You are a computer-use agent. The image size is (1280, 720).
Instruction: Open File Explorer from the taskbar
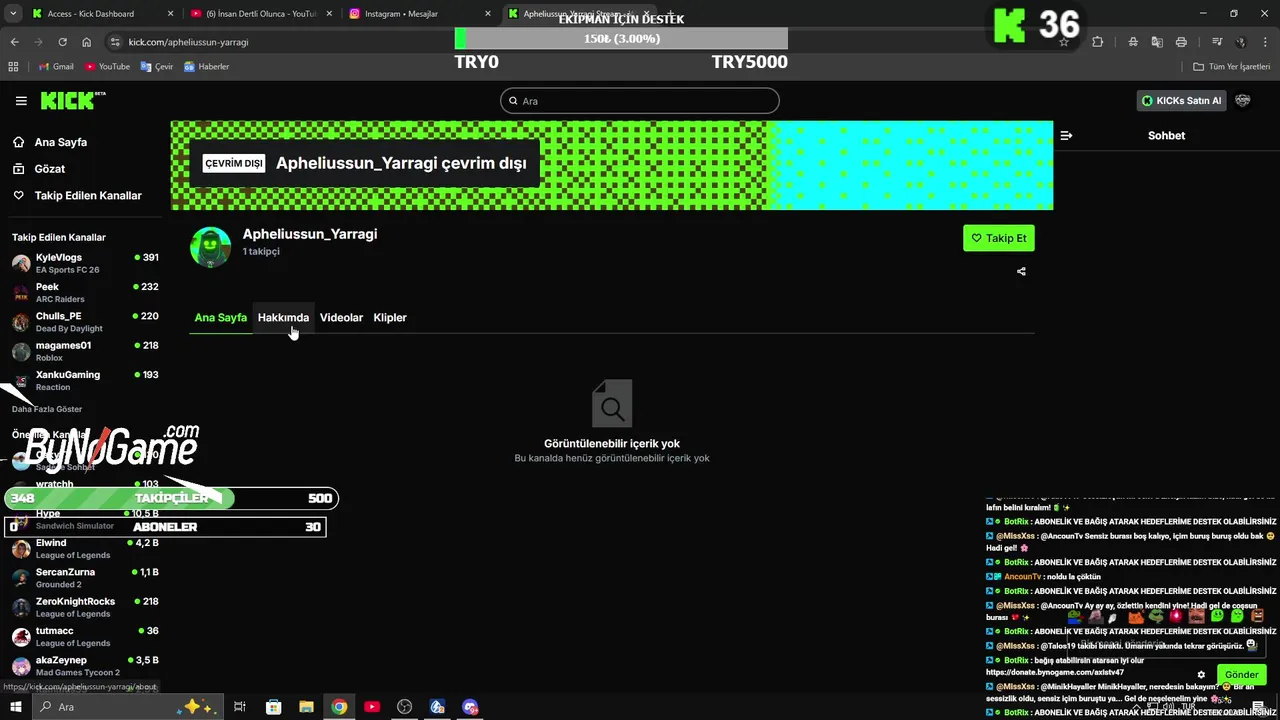pos(306,707)
